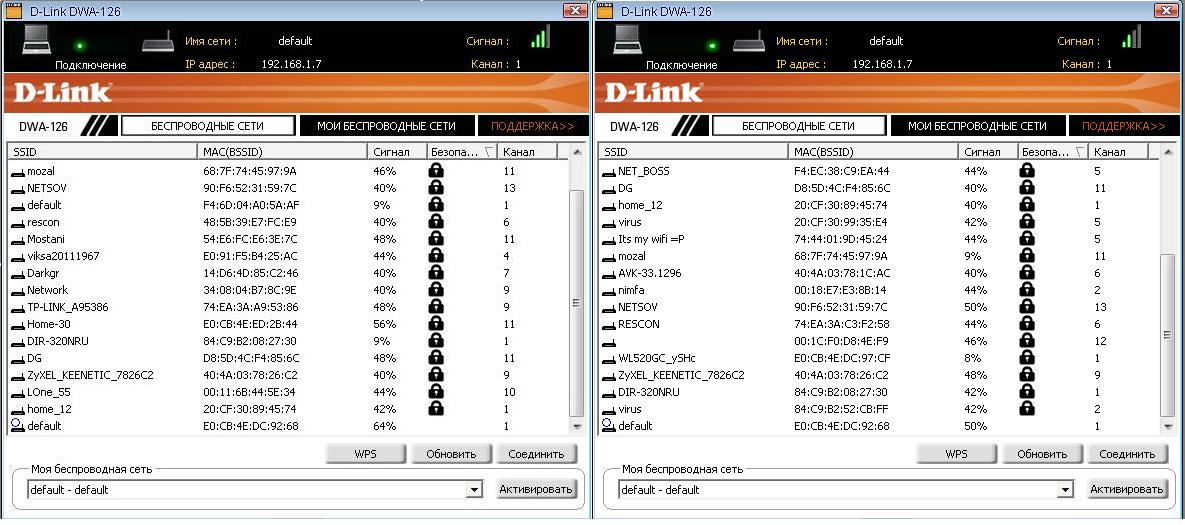Viewport: 1185px width, 525px height.
Task: Close the left D-Link DWA-126 window
Action: [575, 10]
